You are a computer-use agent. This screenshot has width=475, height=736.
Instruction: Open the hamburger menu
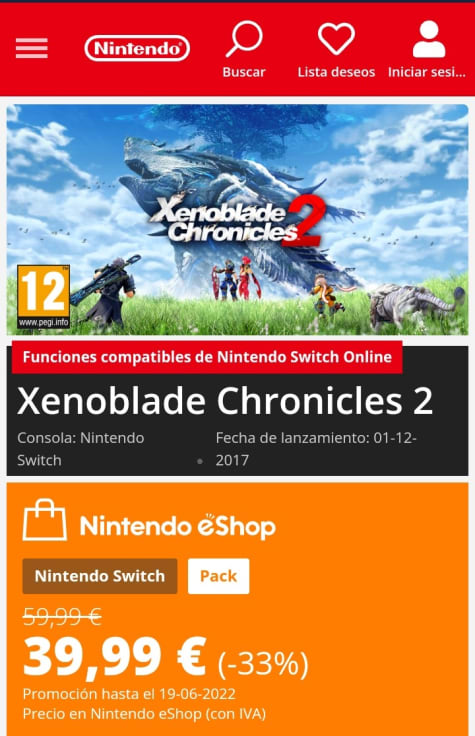pos(31,48)
